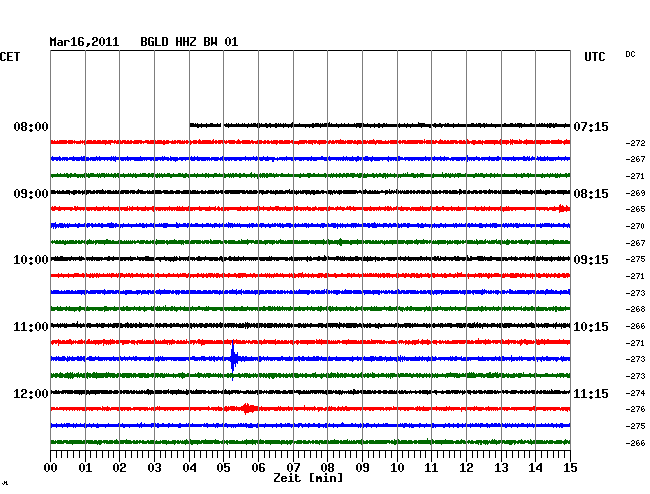Click the 00 tick on the time axis

click(51, 468)
